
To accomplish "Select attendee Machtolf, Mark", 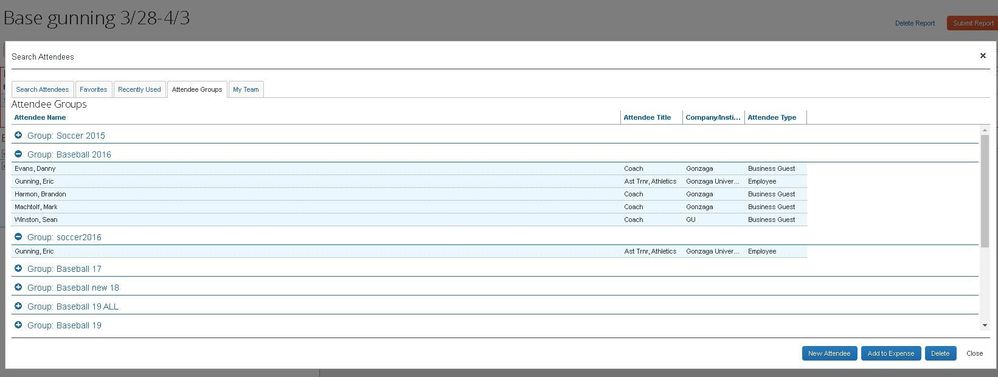I will (x=409, y=207).
